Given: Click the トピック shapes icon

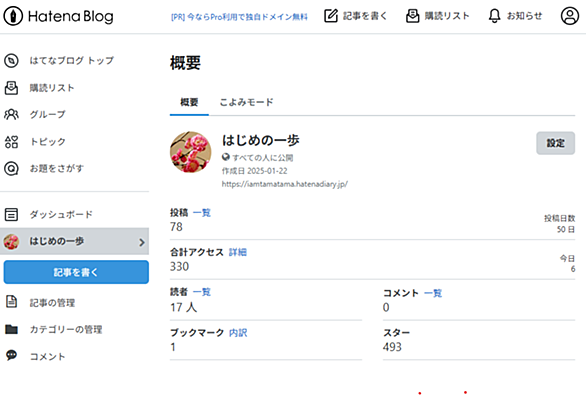Looking at the screenshot, I should coord(11,142).
